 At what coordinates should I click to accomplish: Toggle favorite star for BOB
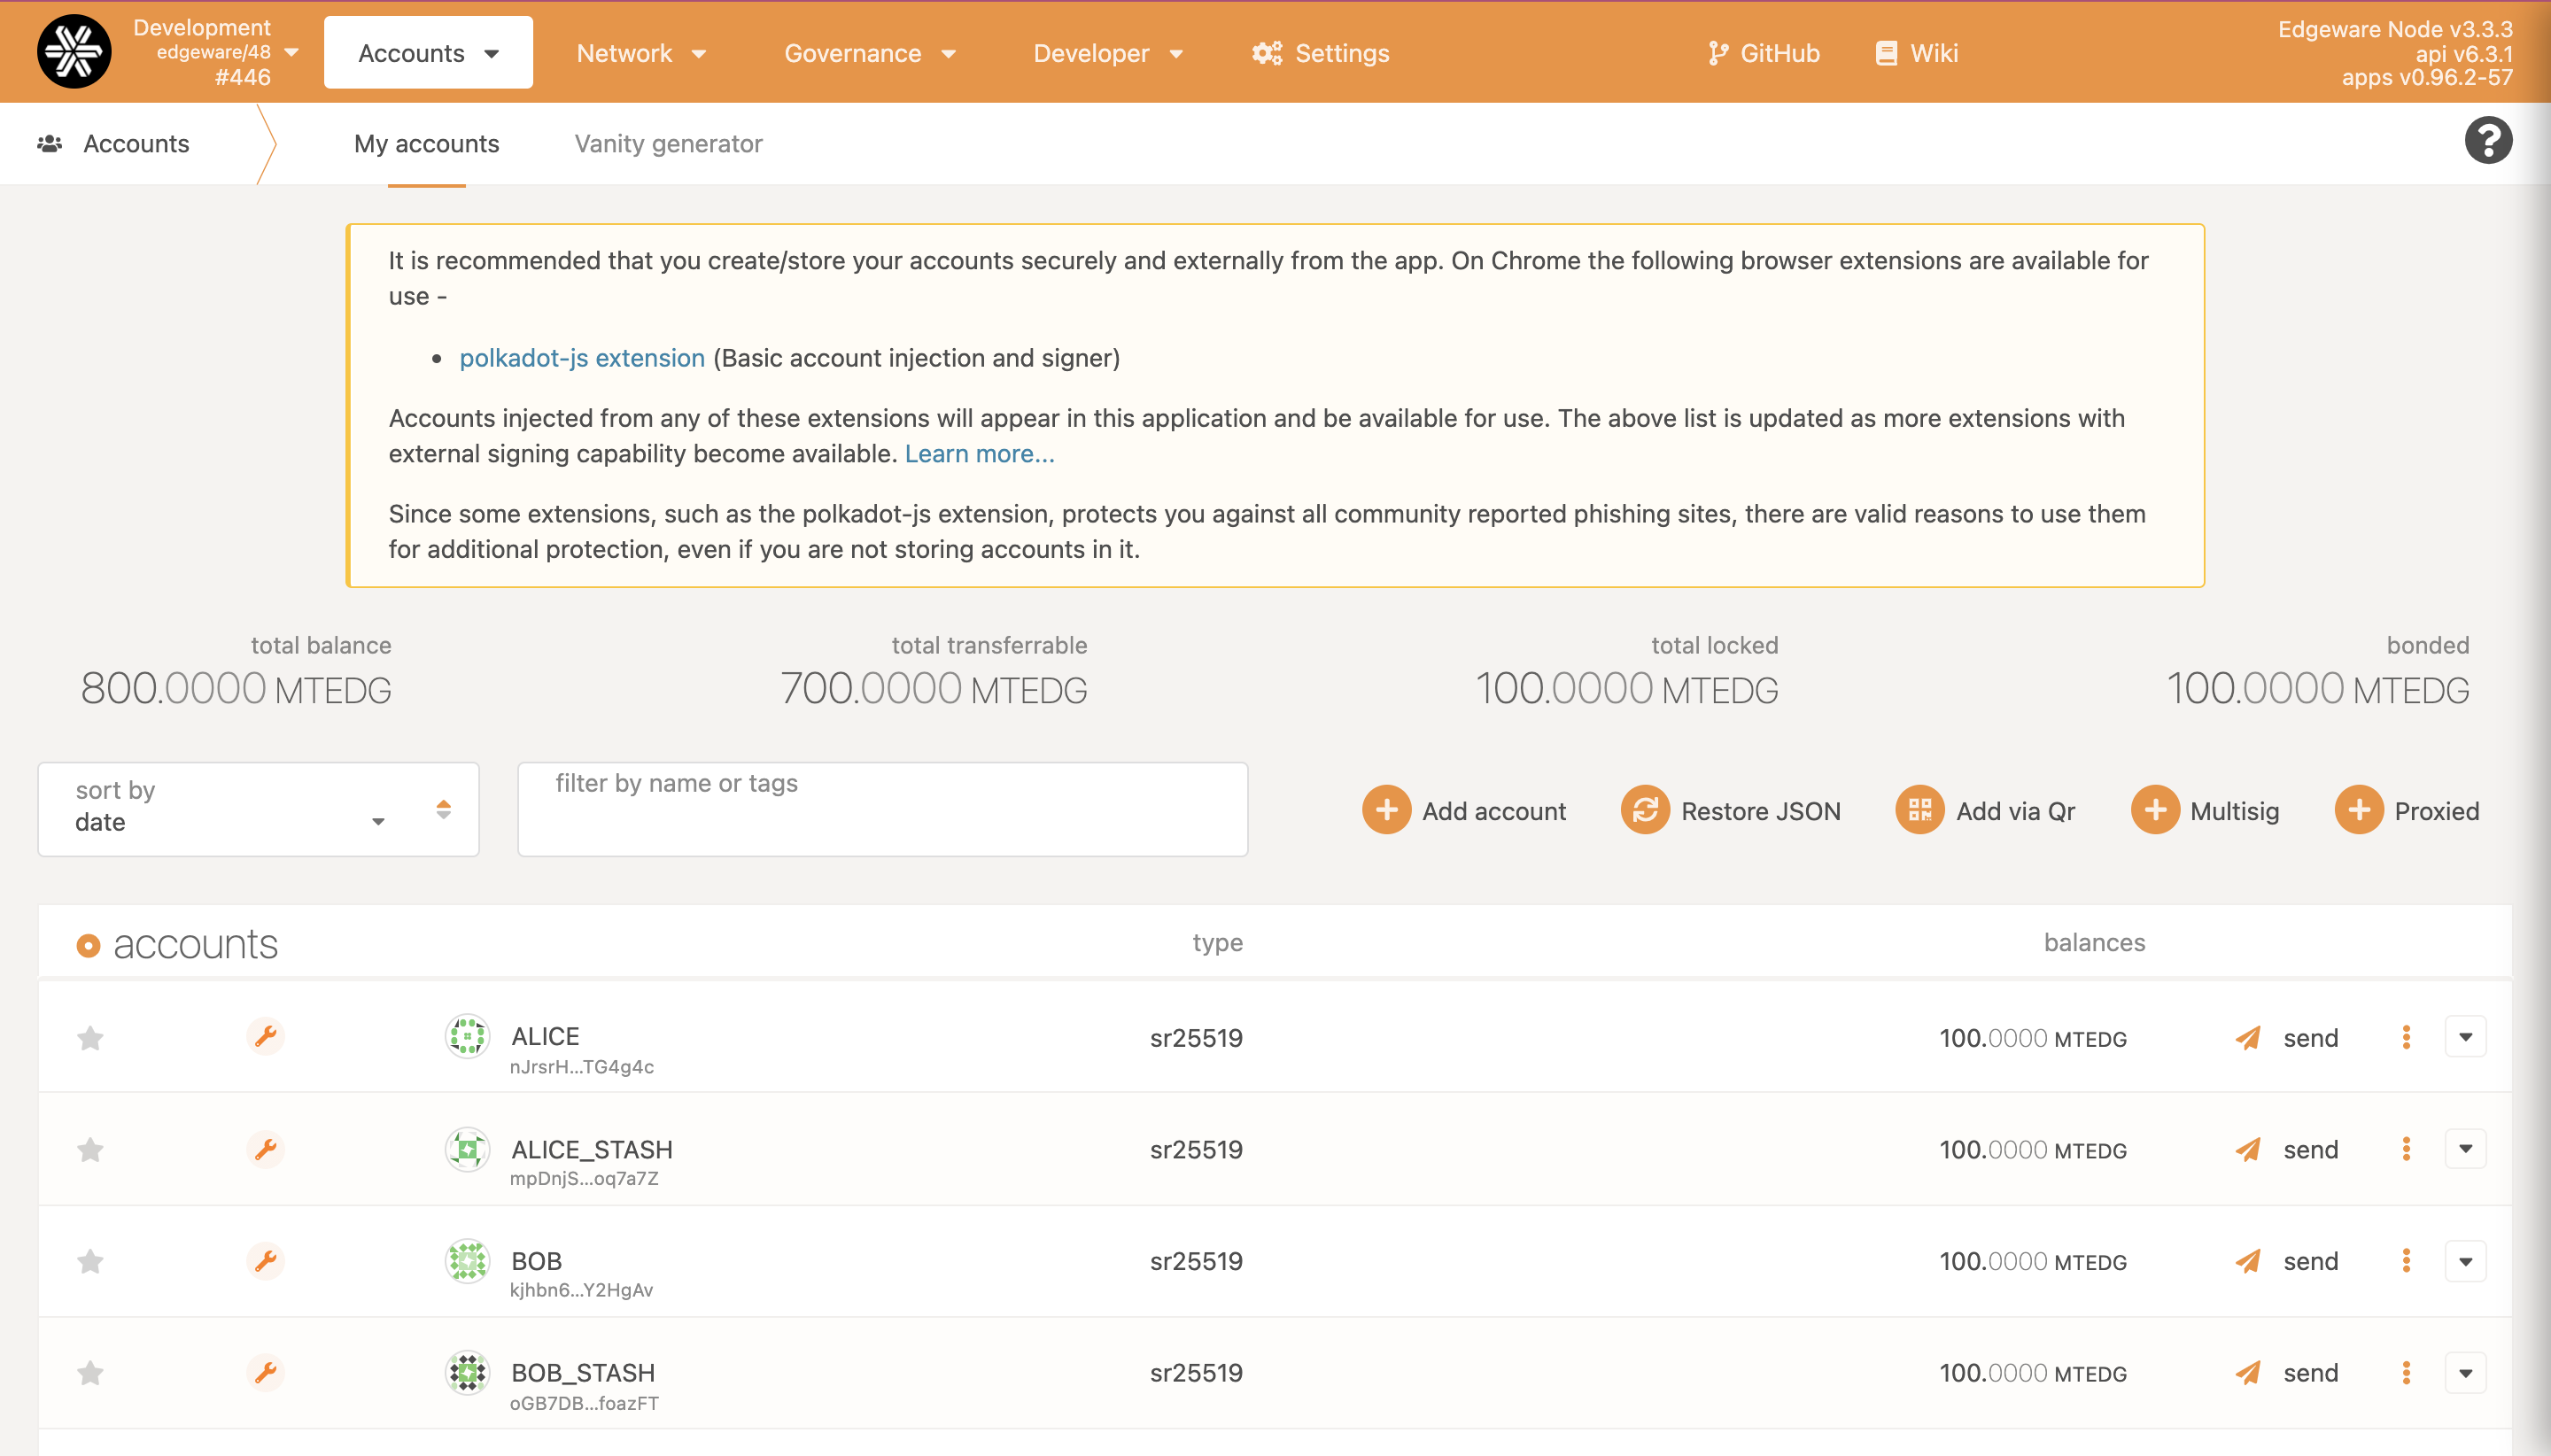click(x=90, y=1261)
